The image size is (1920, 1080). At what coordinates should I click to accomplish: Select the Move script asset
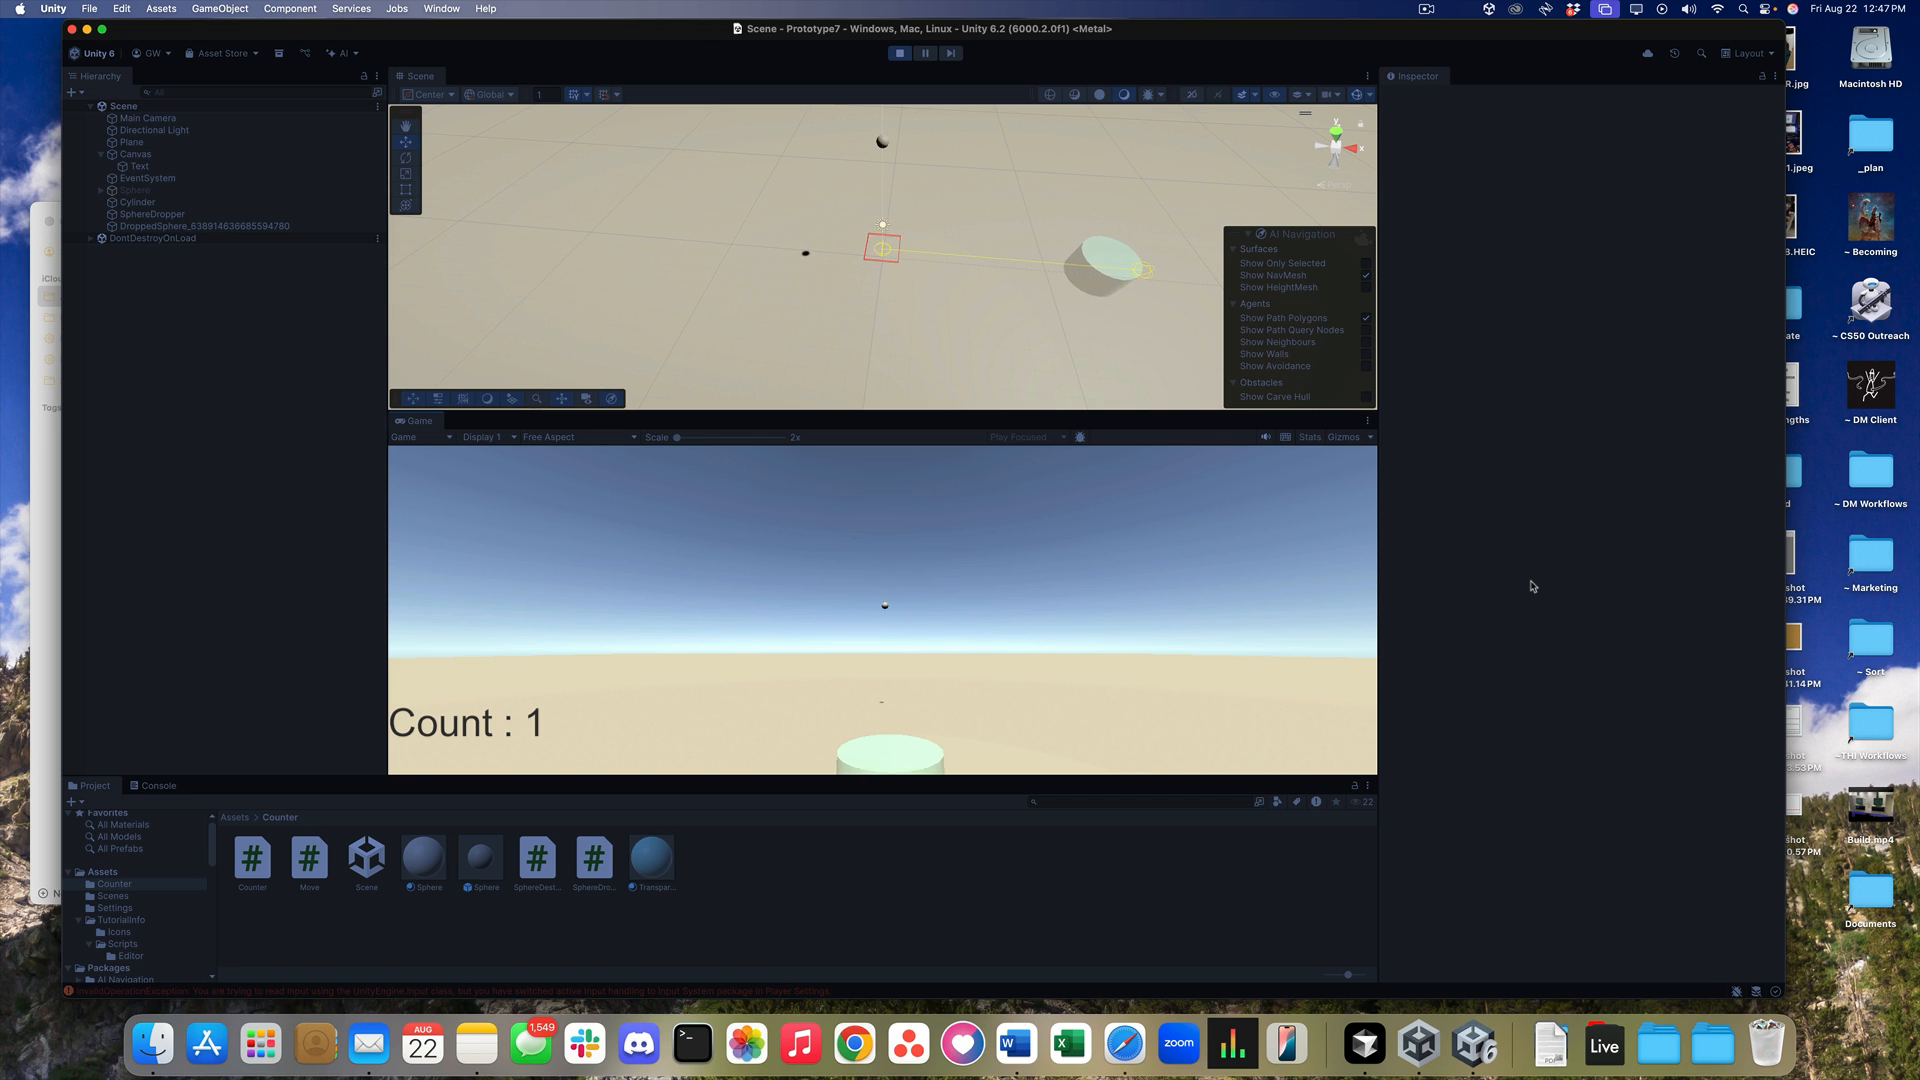[x=309, y=864]
